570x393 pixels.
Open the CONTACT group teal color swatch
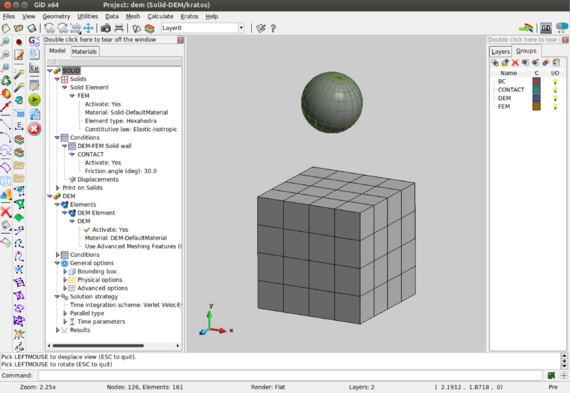536,90
